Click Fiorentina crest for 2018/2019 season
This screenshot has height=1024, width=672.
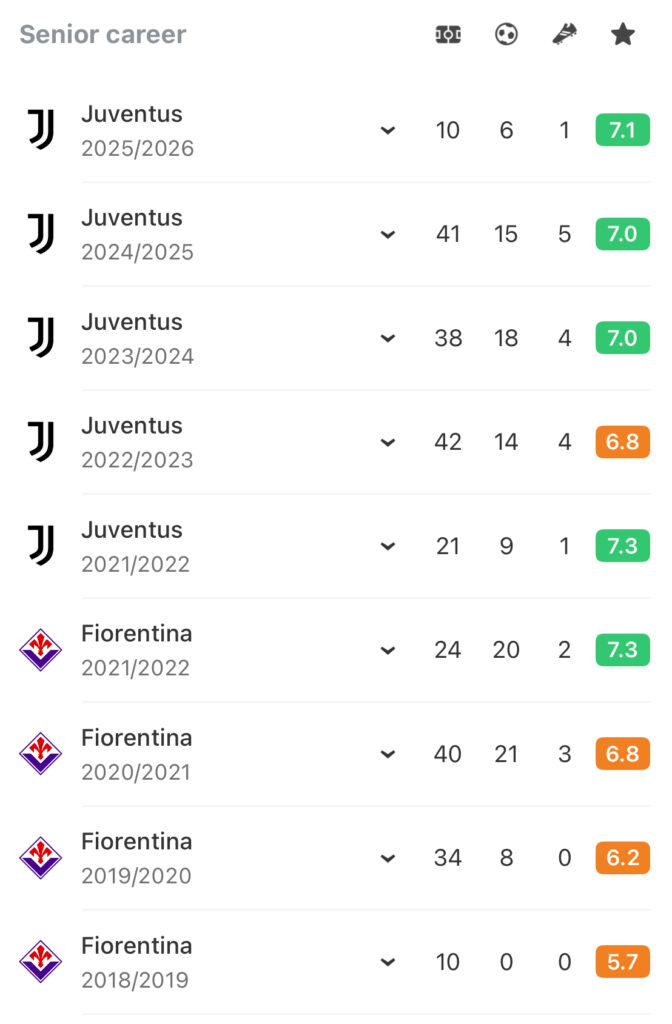tap(41, 962)
